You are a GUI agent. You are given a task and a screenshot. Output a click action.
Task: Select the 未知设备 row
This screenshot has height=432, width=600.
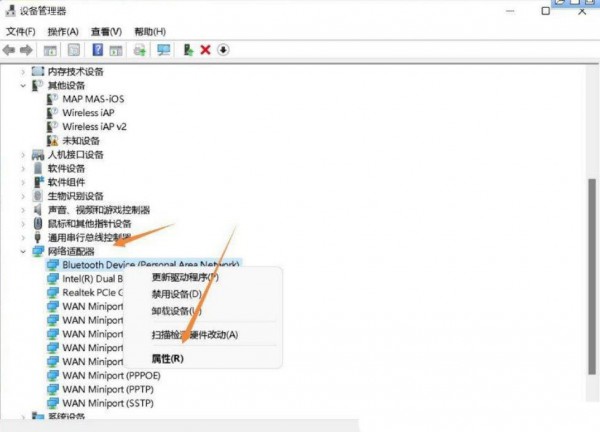pyautogui.click(x=81, y=141)
